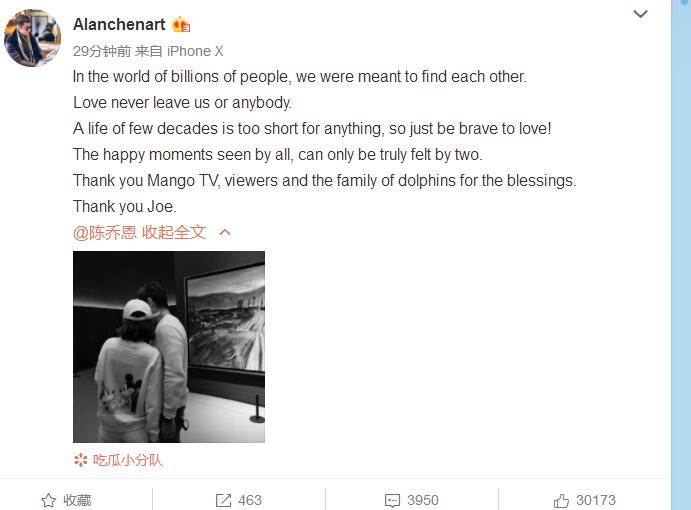Collapse the post with the upward caret
The image size is (691, 510).
point(225,232)
